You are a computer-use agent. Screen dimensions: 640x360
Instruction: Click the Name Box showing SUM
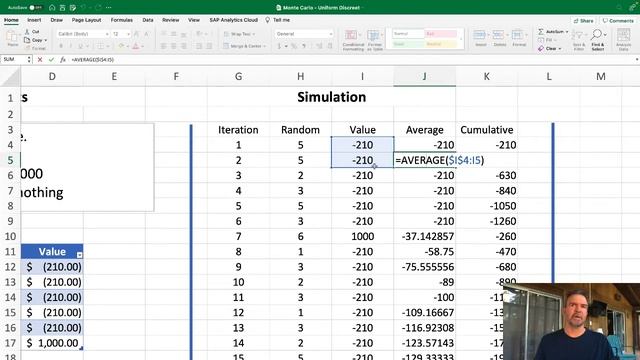pyautogui.click(x=13, y=60)
